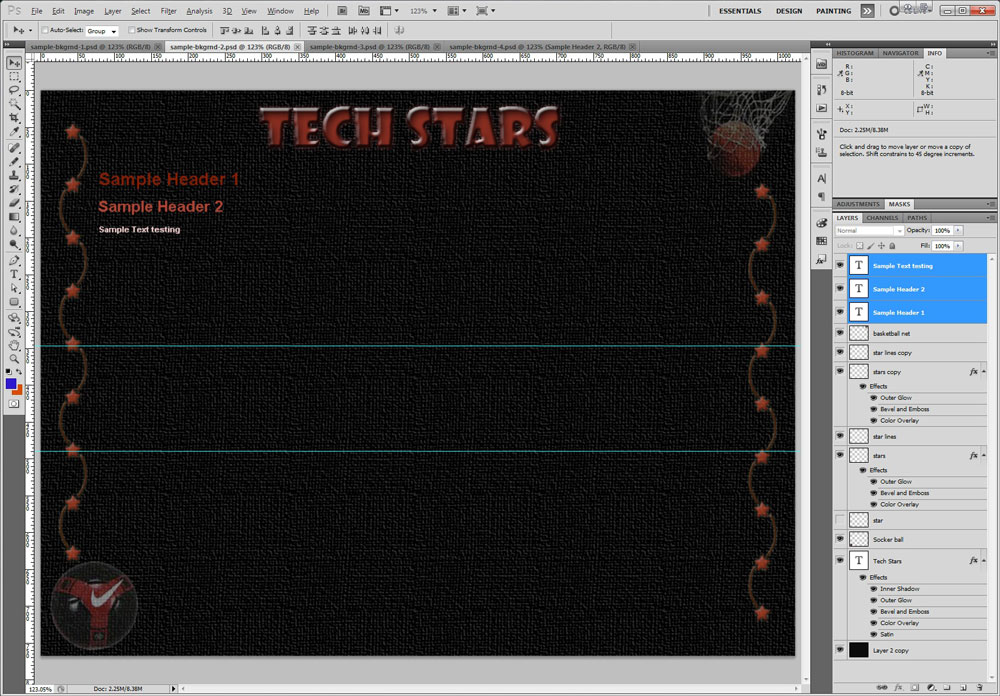Click the Design workspace button
This screenshot has width=1000, height=696.
click(x=789, y=11)
